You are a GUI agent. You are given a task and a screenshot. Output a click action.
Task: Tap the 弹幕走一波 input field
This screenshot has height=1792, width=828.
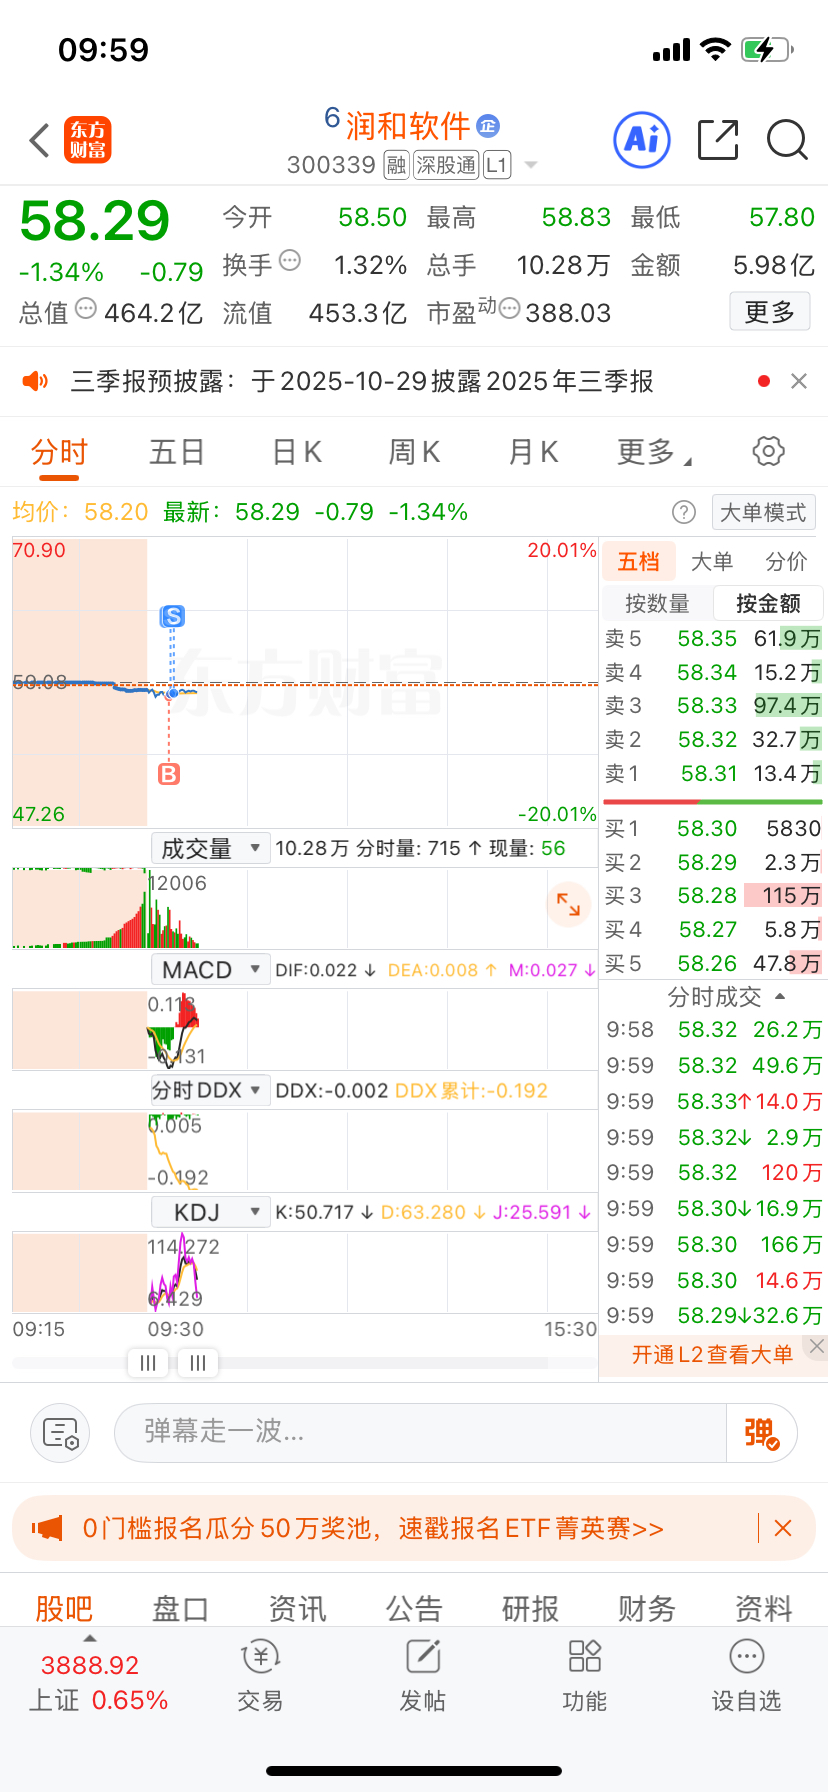point(421,1433)
